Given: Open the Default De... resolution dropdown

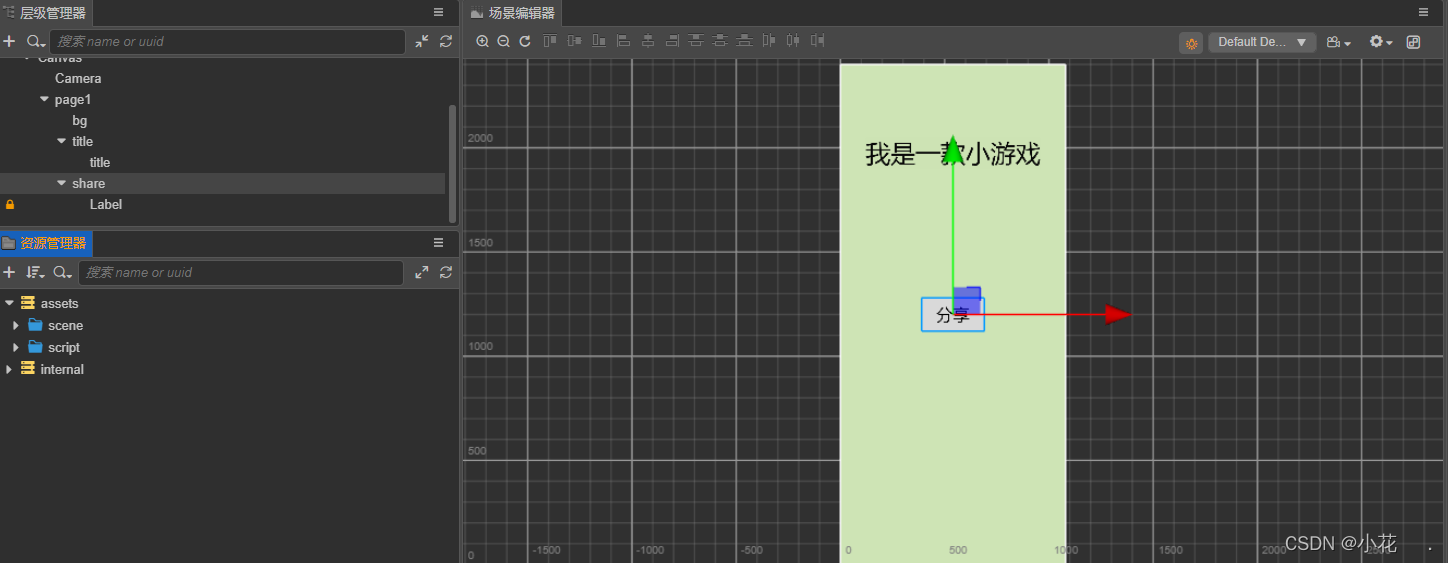Looking at the screenshot, I should click(x=1262, y=42).
